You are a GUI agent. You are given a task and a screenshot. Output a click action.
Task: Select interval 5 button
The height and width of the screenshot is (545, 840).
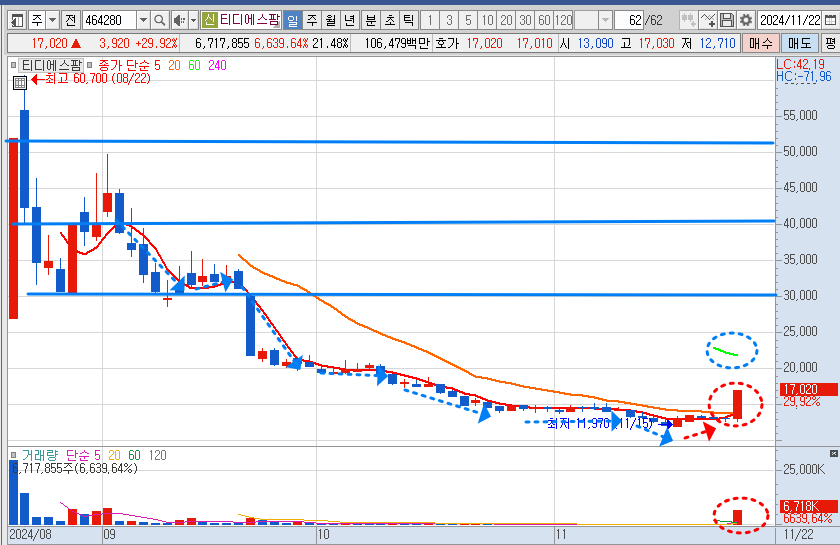468,20
